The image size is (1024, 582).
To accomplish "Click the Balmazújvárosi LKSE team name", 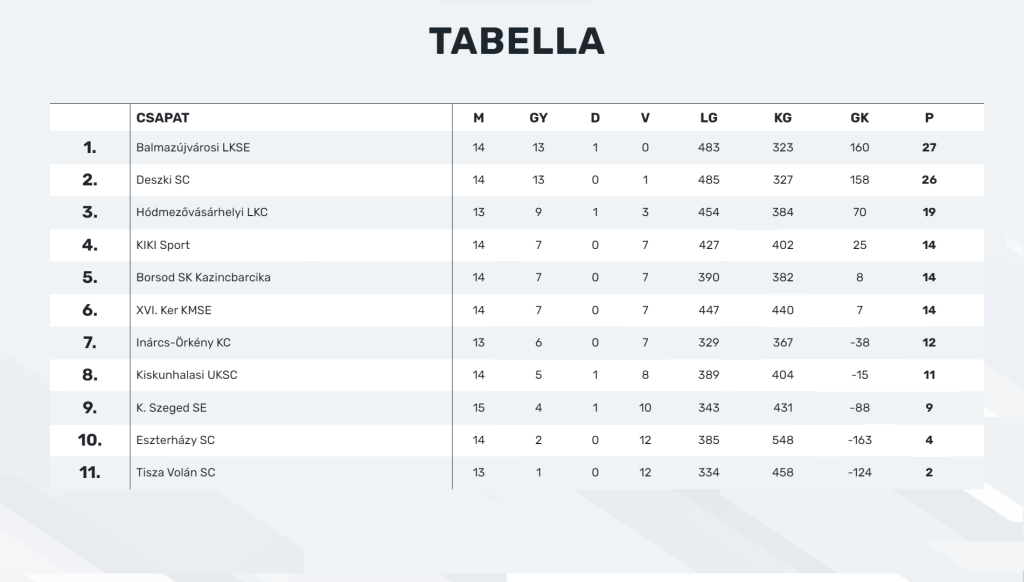I will 193,147.
